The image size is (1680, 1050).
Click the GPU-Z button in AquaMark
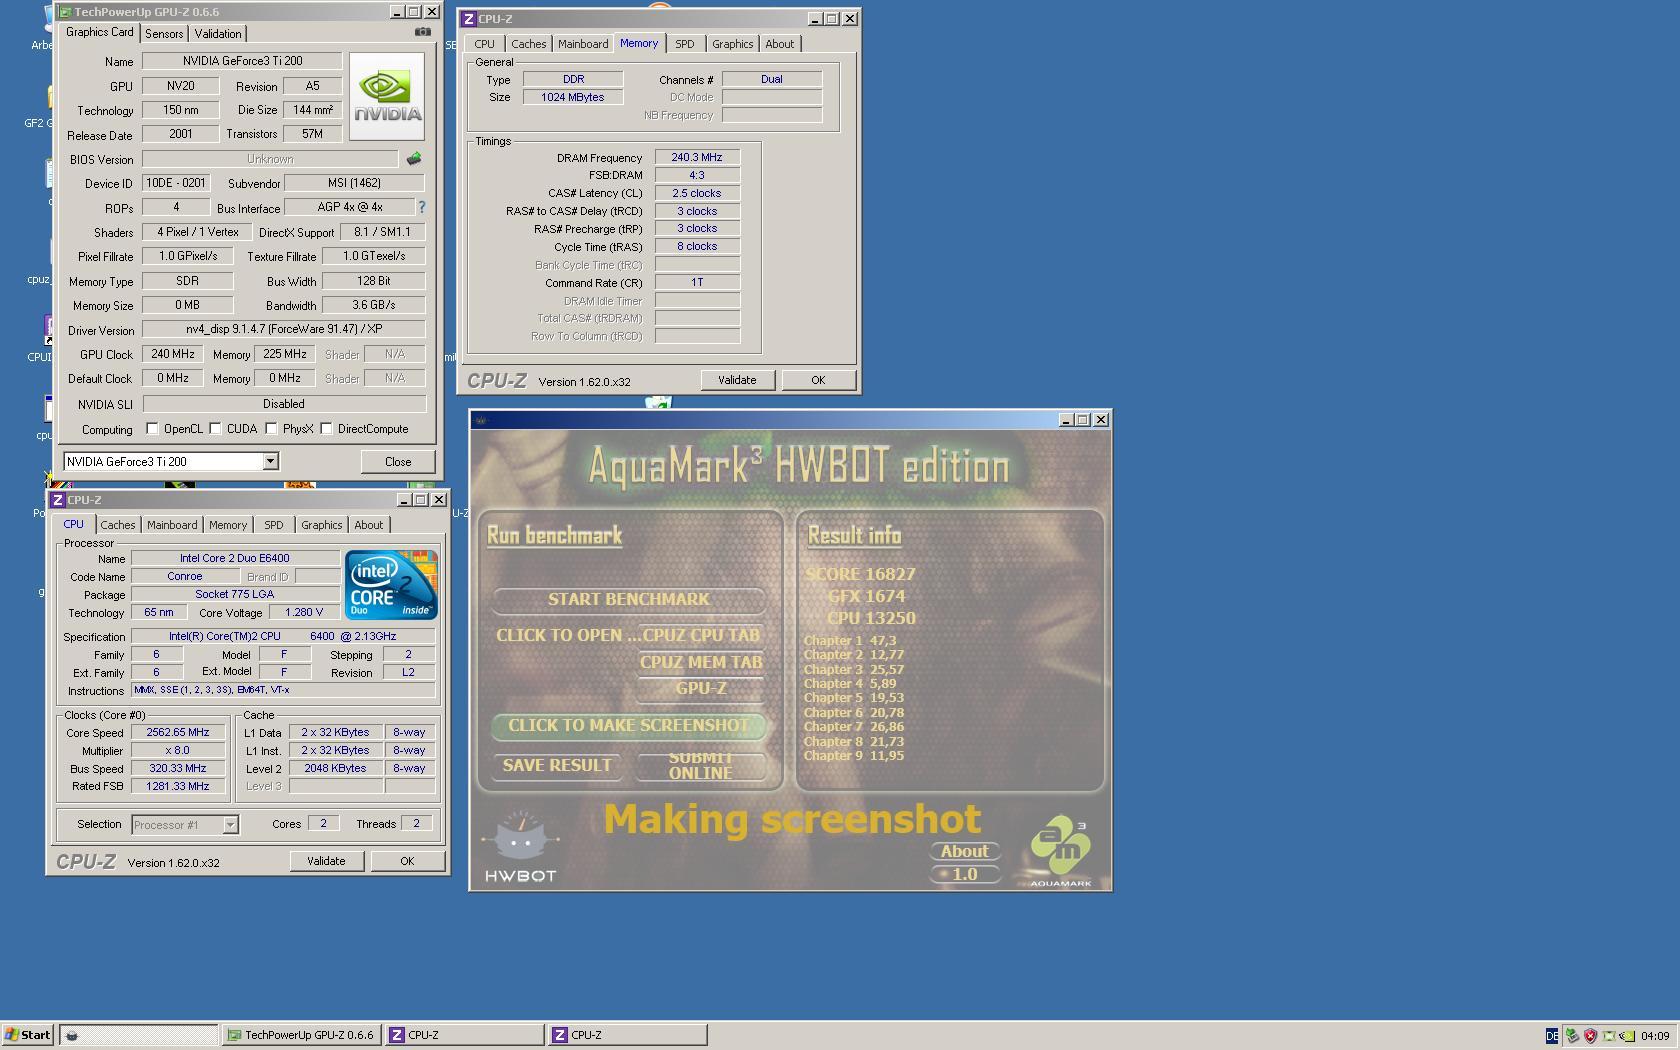(701, 689)
